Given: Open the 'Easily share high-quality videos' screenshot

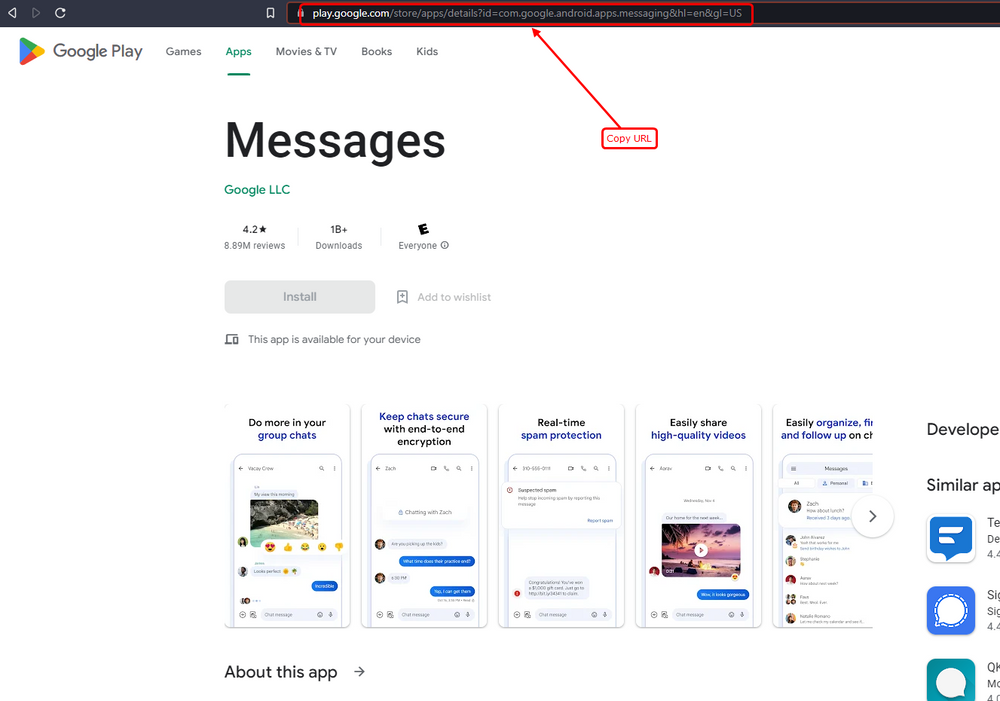Looking at the screenshot, I should click(x=698, y=515).
